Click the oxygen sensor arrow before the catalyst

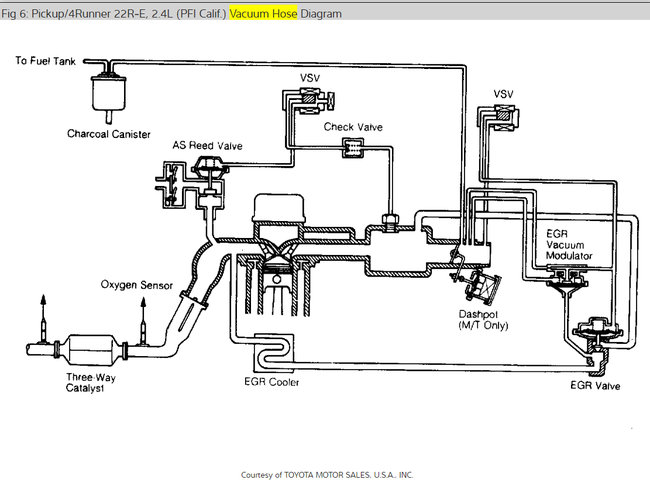coord(143,321)
